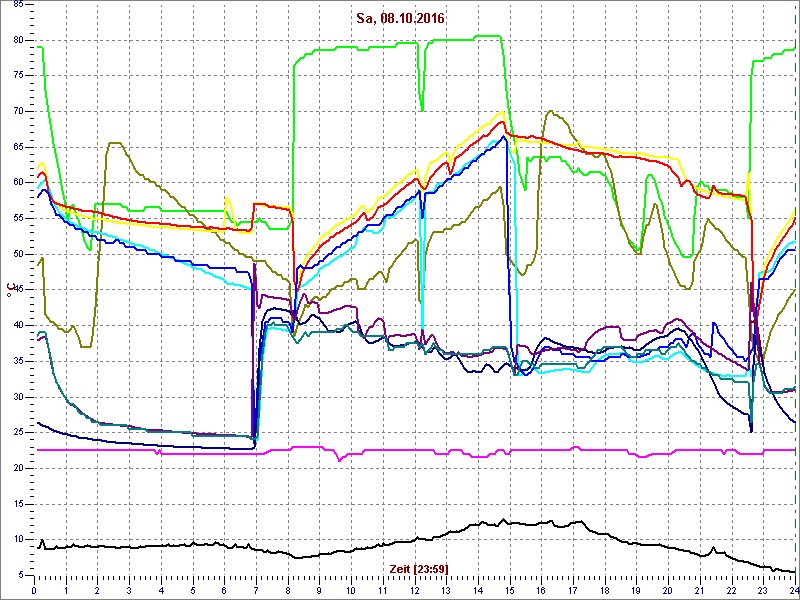The image size is (800, 600).
Task: Click the 'Zeit [23:59]' time axis label
Action: coord(418,568)
